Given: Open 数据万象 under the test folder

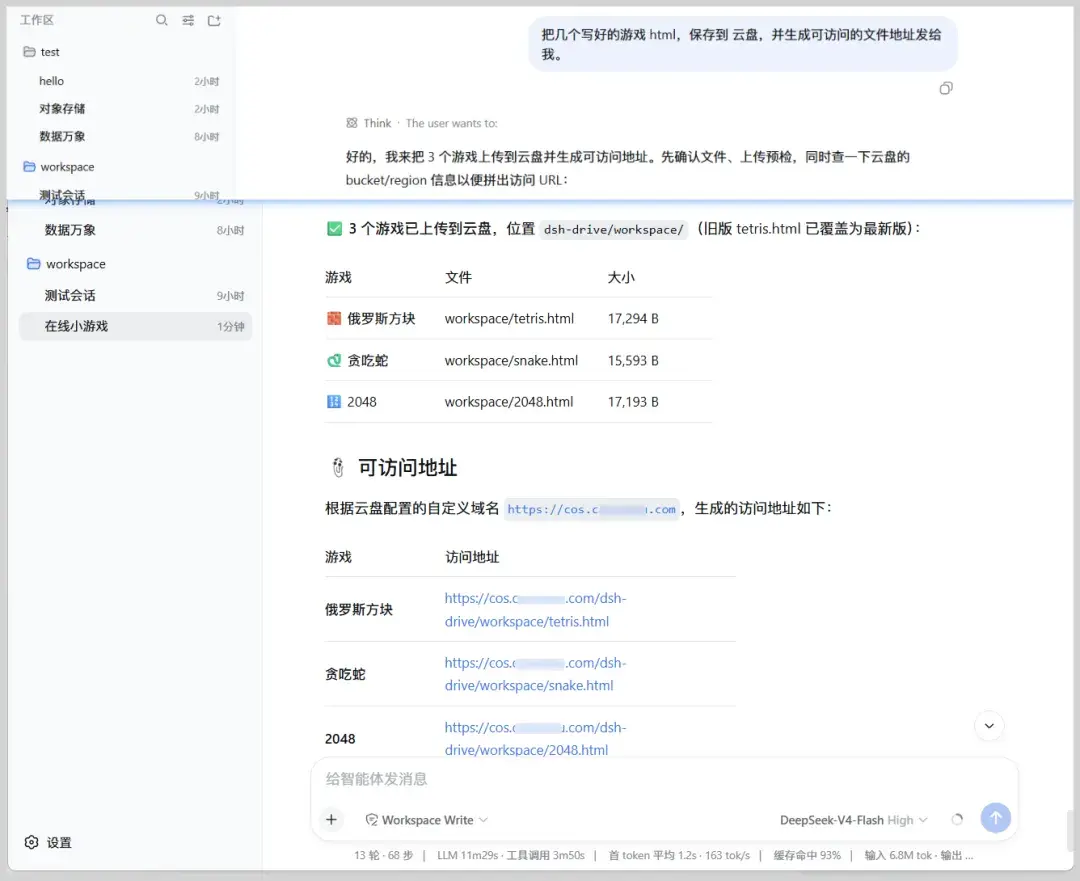Looking at the screenshot, I should (x=128, y=136).
